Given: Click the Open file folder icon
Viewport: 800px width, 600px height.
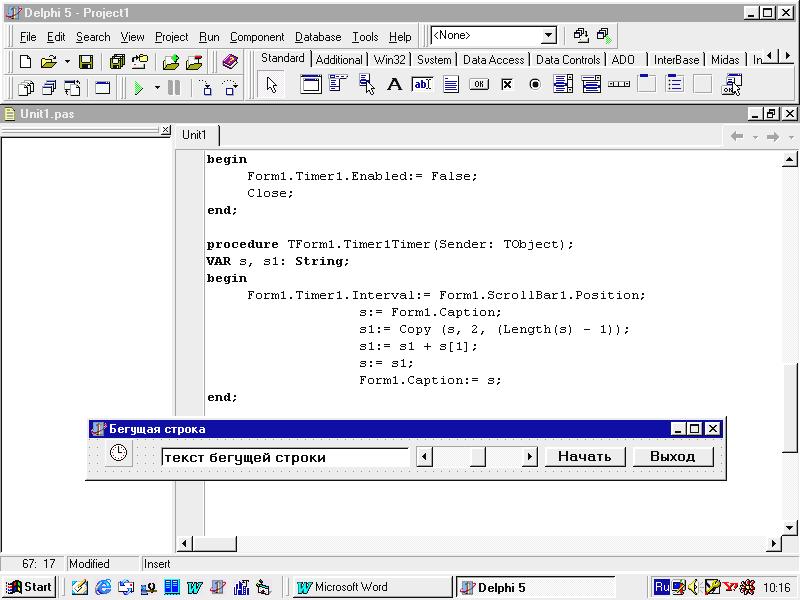Looking at the screenshot, I should click(x=48, y=62).
